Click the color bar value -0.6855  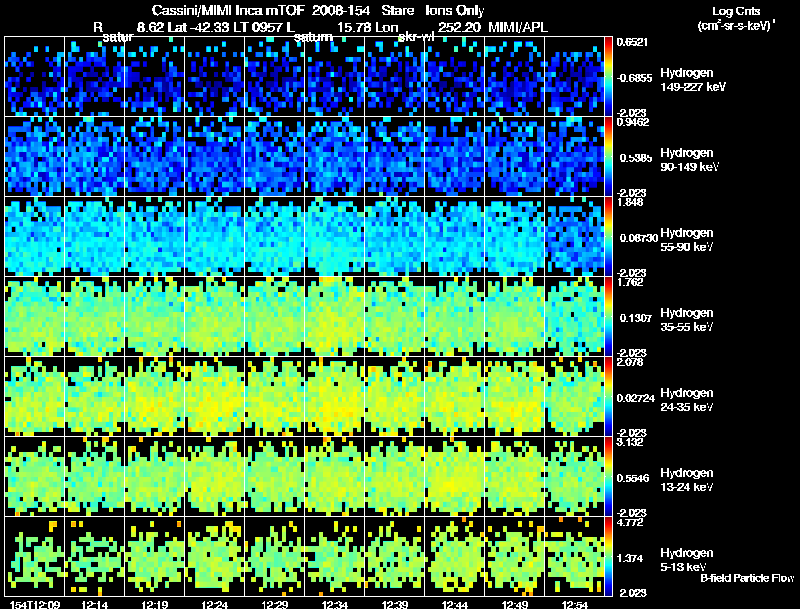pyautogui.click(x=634, y=78)
